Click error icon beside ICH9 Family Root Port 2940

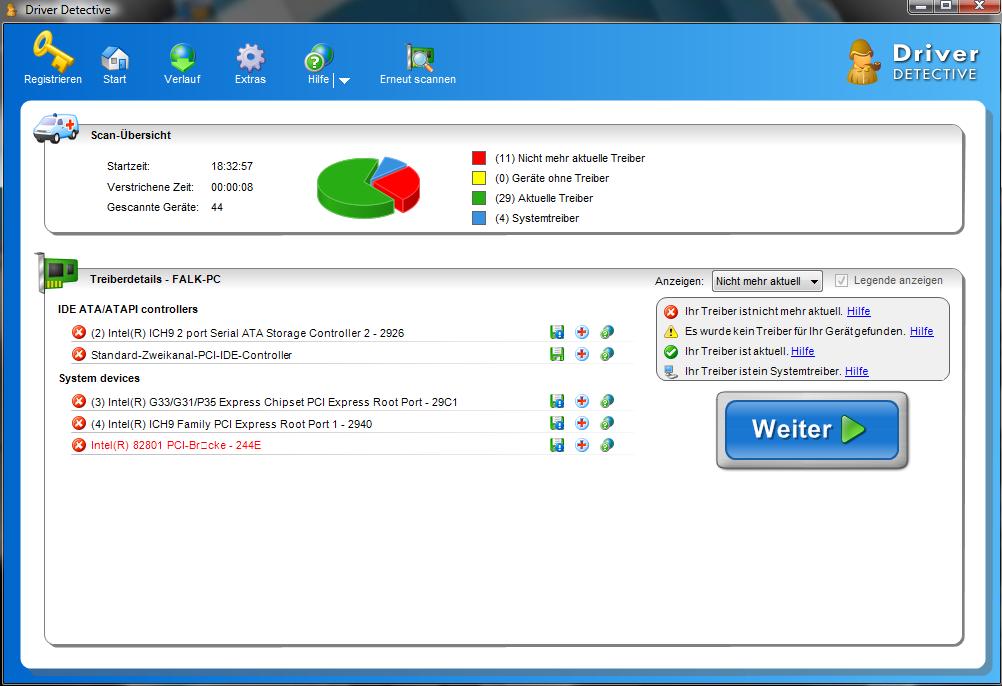coord(79,423)
